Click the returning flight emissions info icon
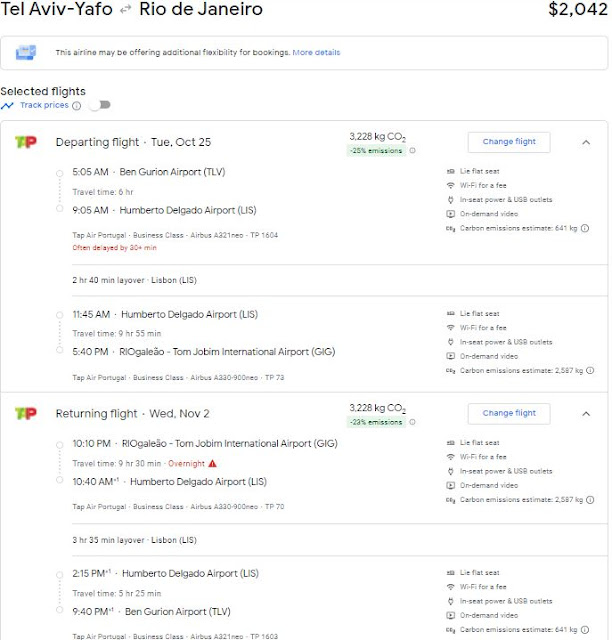Image resolution: width=612 pixels, height=640 pixels. point(412,422)
